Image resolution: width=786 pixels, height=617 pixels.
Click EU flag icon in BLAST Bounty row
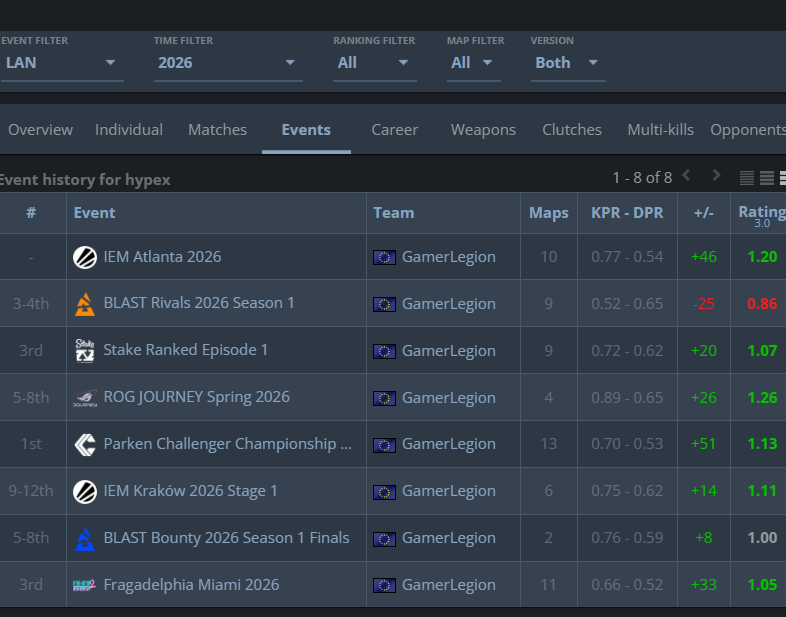pyautogui.click(x=384, y=539)
